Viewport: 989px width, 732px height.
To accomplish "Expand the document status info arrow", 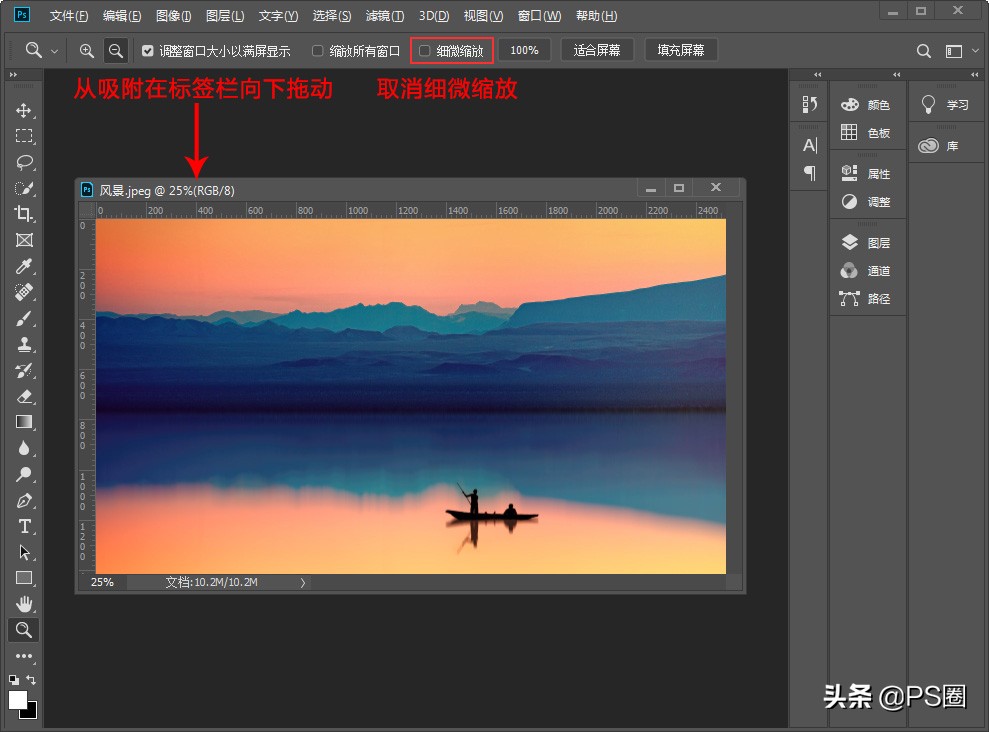I will click(x=303, y=582).
